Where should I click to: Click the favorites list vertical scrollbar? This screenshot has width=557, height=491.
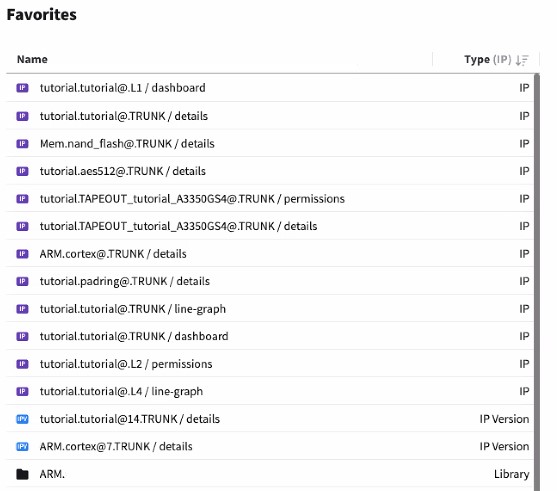click(x=537, y=282)
